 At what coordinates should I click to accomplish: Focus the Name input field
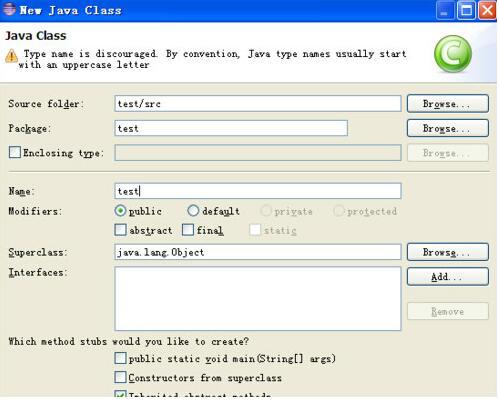point(258,191)
